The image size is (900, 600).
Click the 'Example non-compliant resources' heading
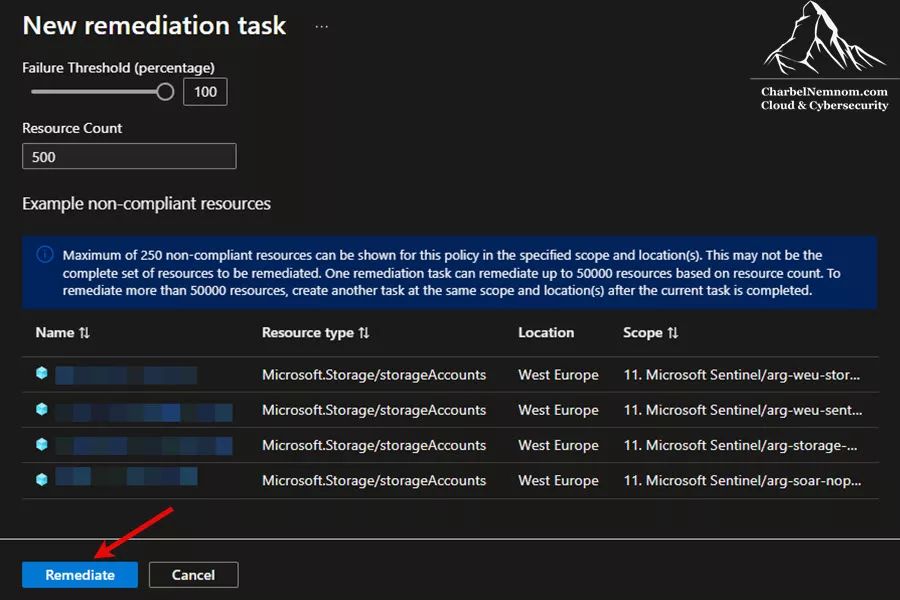click(x=146, y=204)
